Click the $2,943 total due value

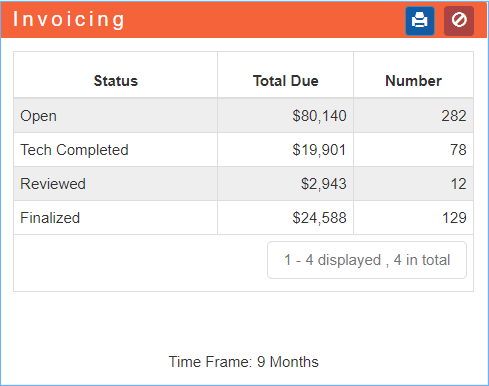click(x=324, y=184)
